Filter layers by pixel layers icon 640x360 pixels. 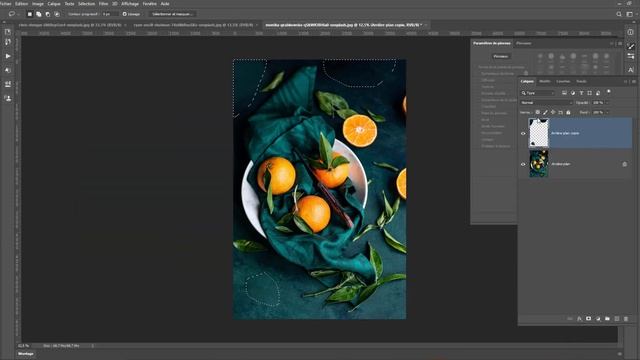click(564, 93)
